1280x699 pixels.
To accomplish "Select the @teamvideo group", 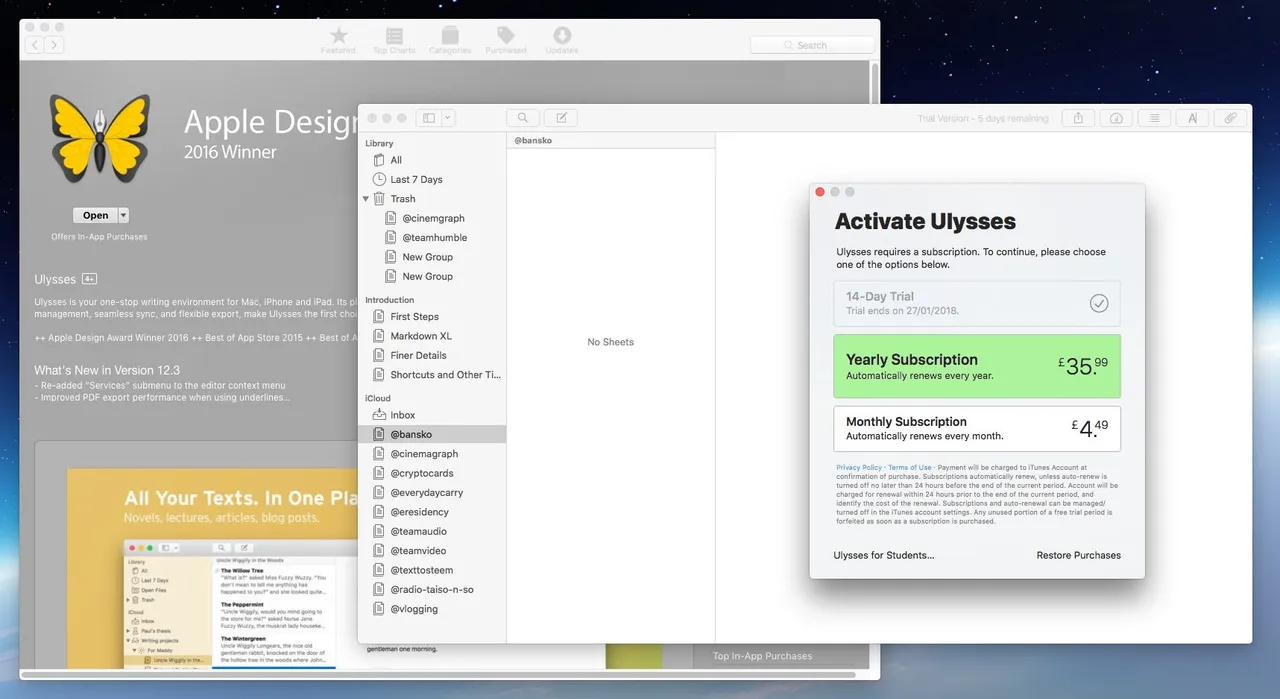I will pos(432,551).
